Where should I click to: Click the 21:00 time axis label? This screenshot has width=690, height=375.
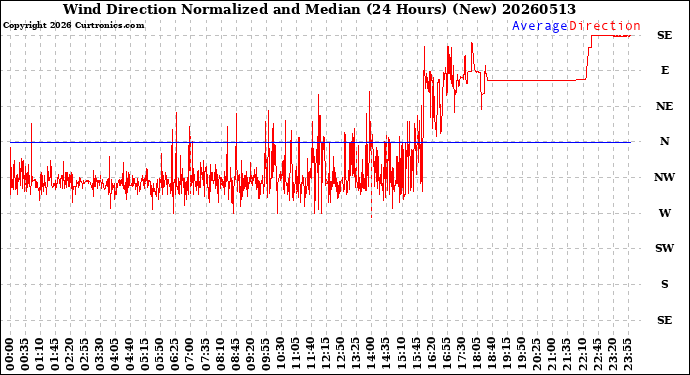[x=551, y=354]
